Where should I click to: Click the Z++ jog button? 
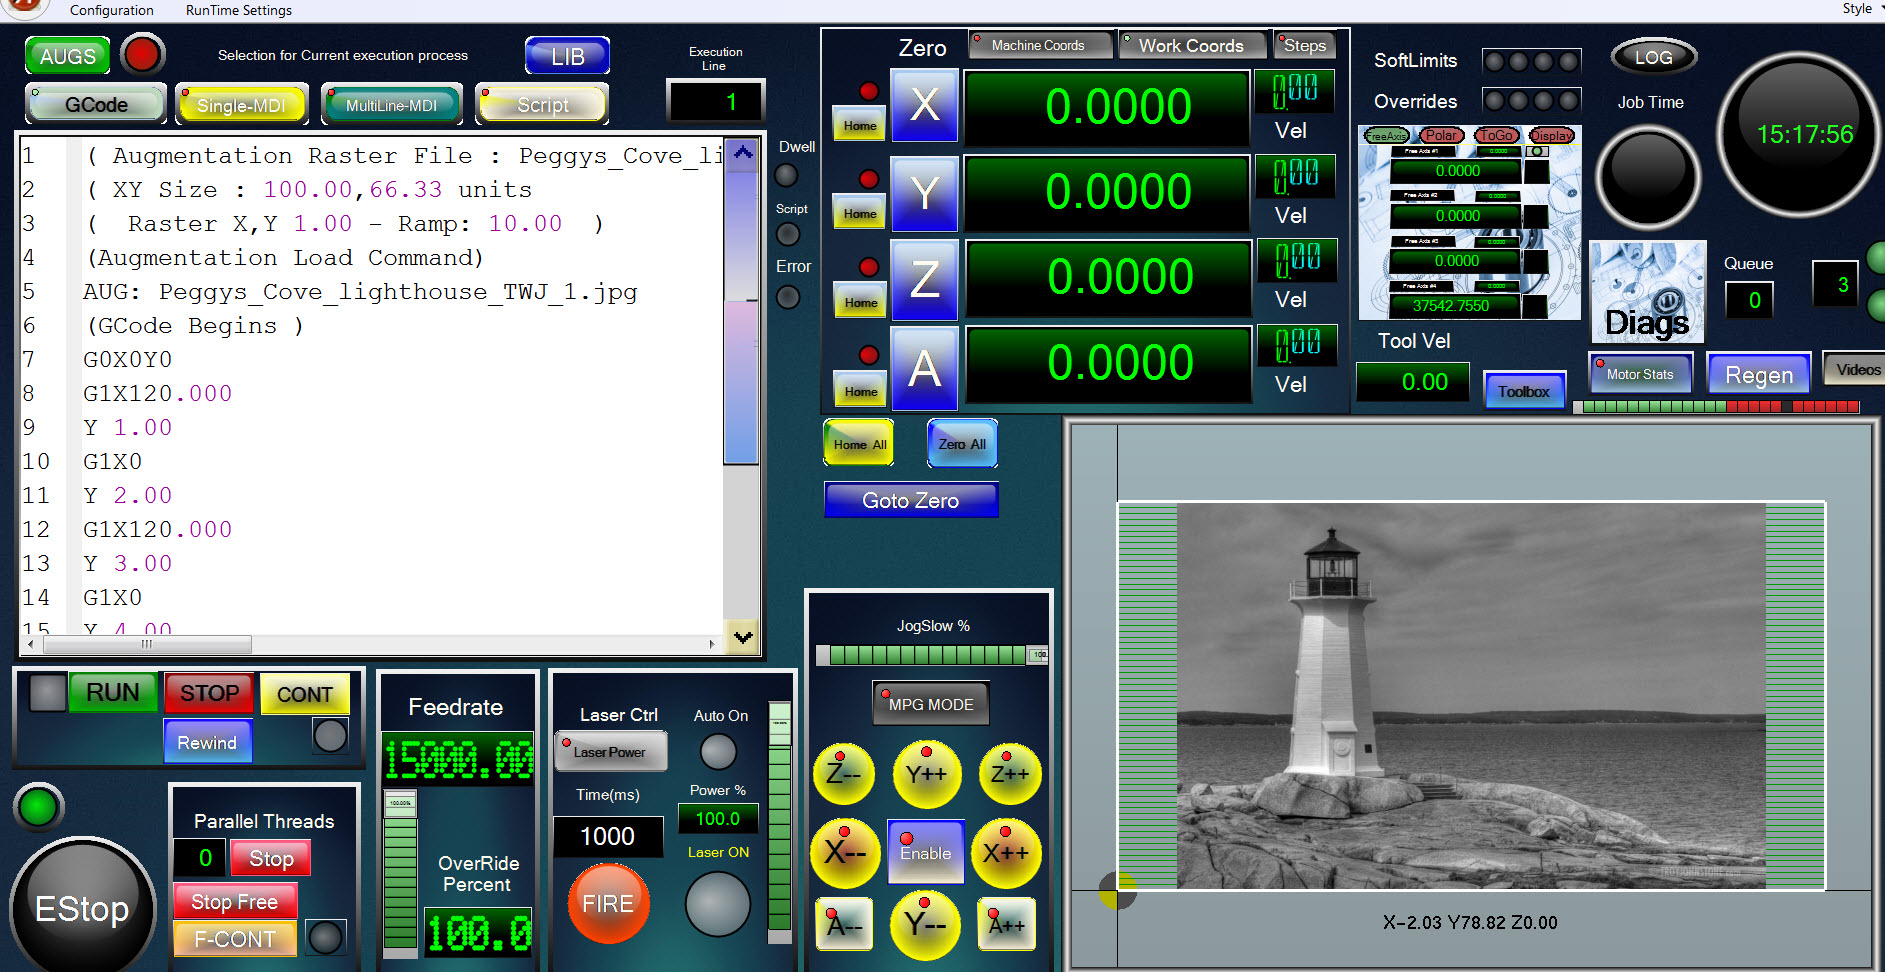[1009, 774]
